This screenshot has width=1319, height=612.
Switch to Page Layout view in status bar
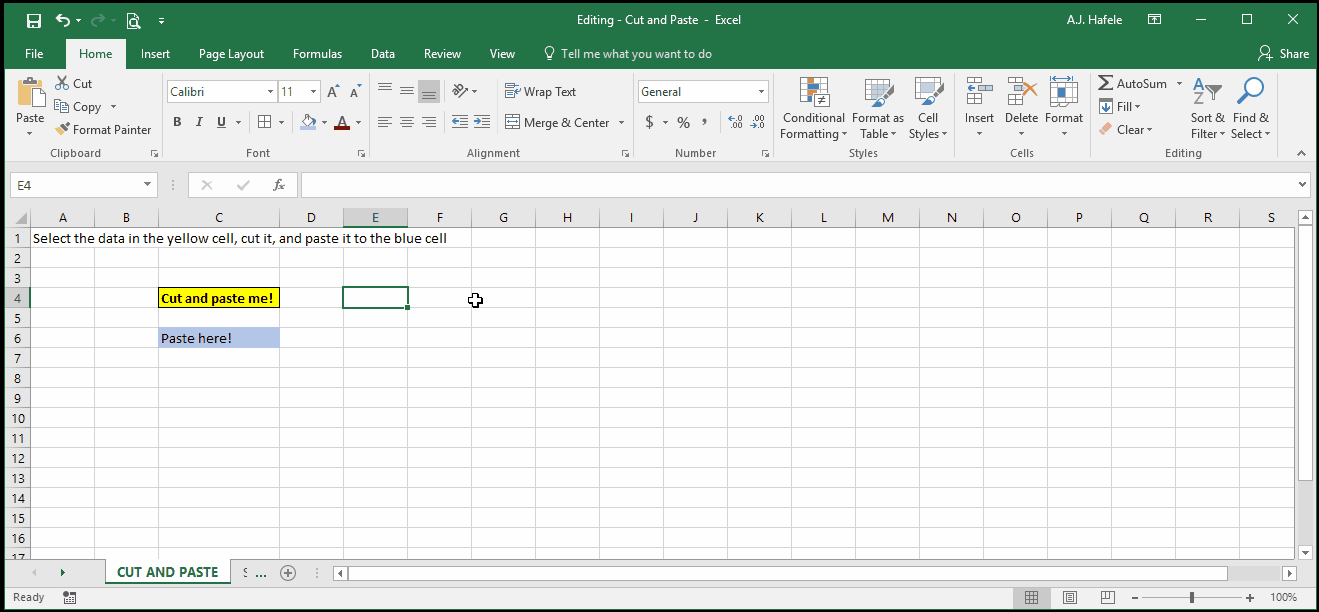click(1070, 597)
